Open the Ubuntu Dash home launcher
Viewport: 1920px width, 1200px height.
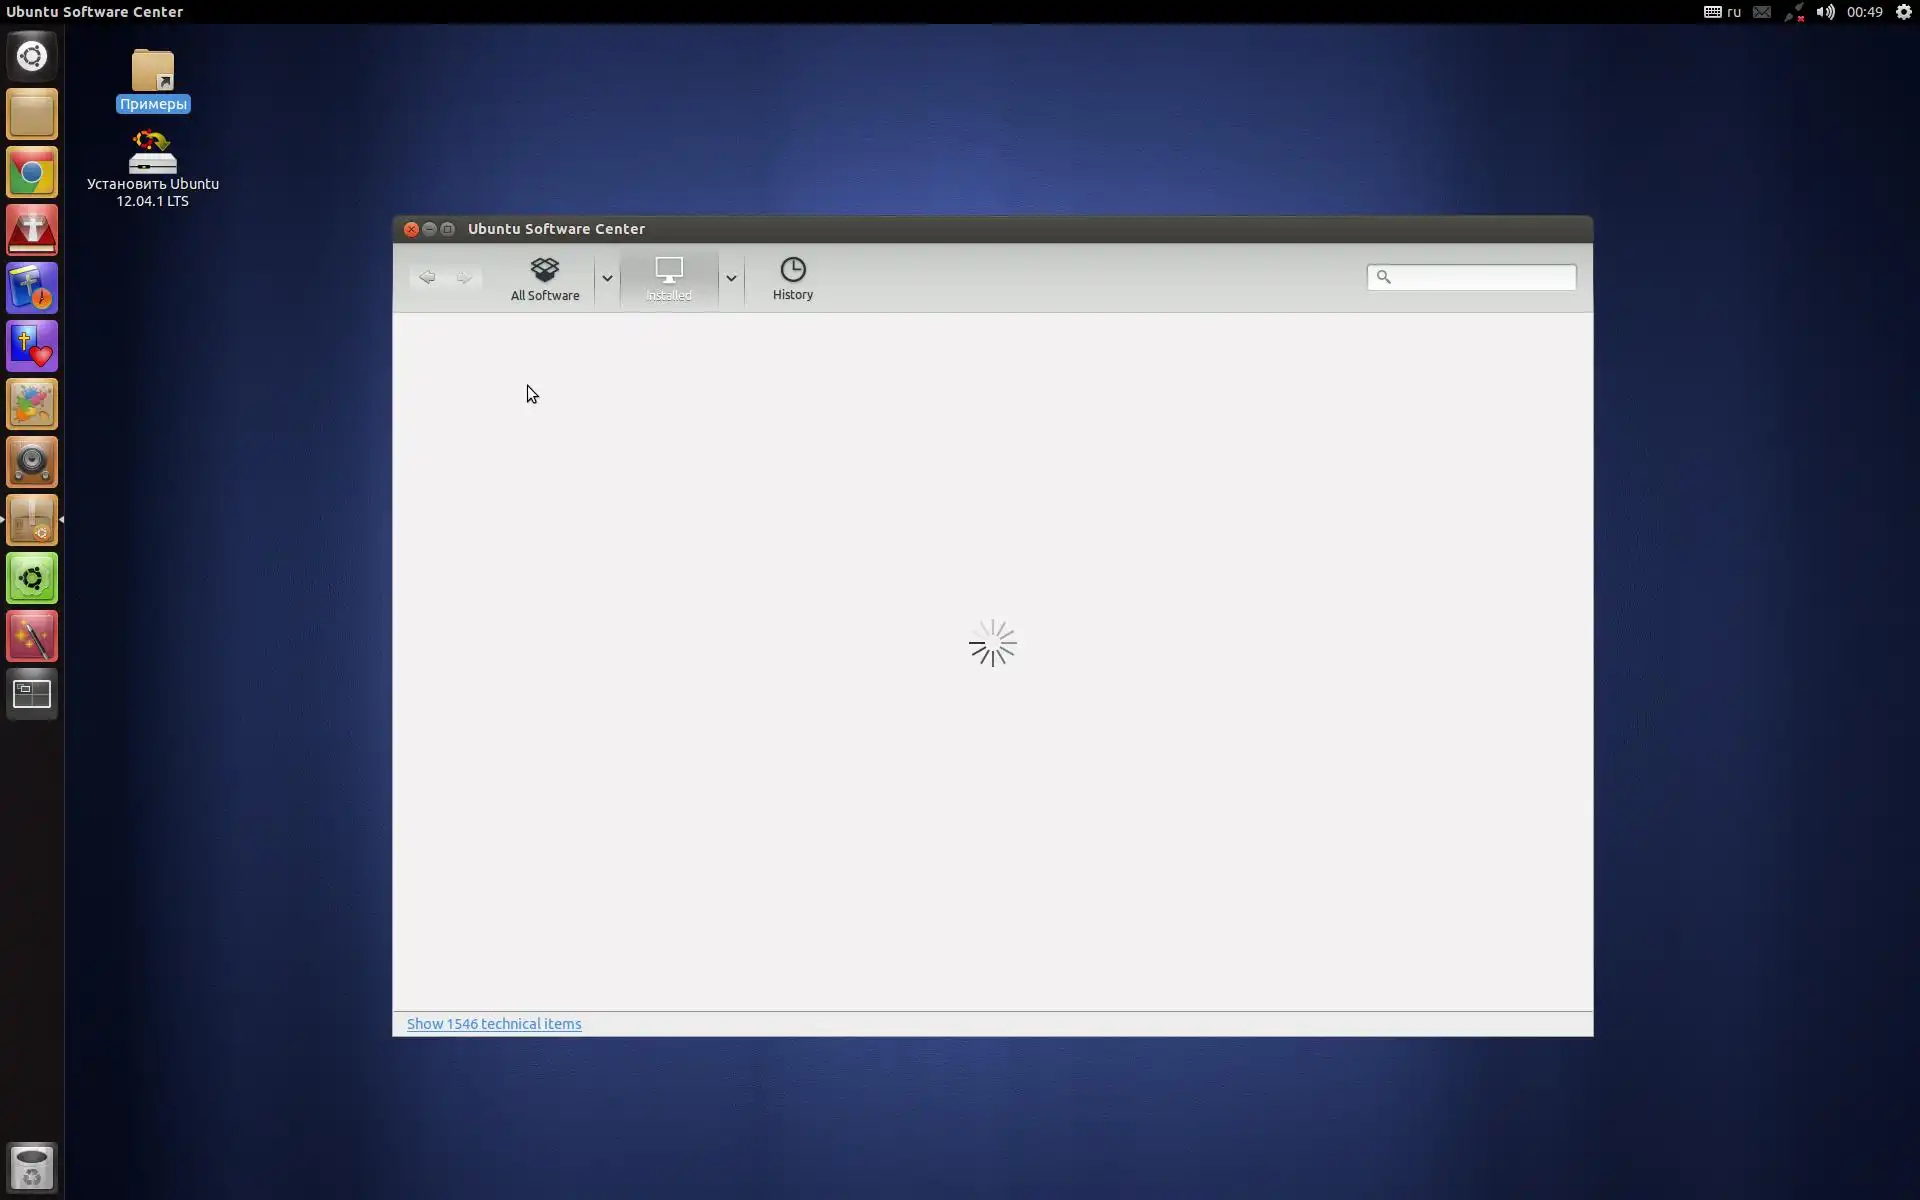32,56
